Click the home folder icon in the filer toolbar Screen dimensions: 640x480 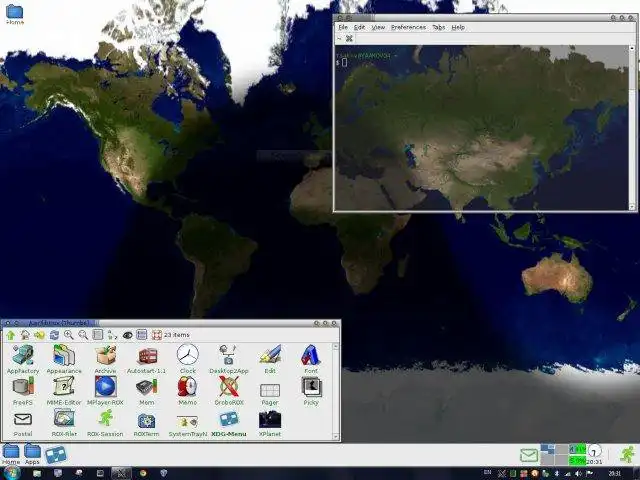(x=25, y=335)
